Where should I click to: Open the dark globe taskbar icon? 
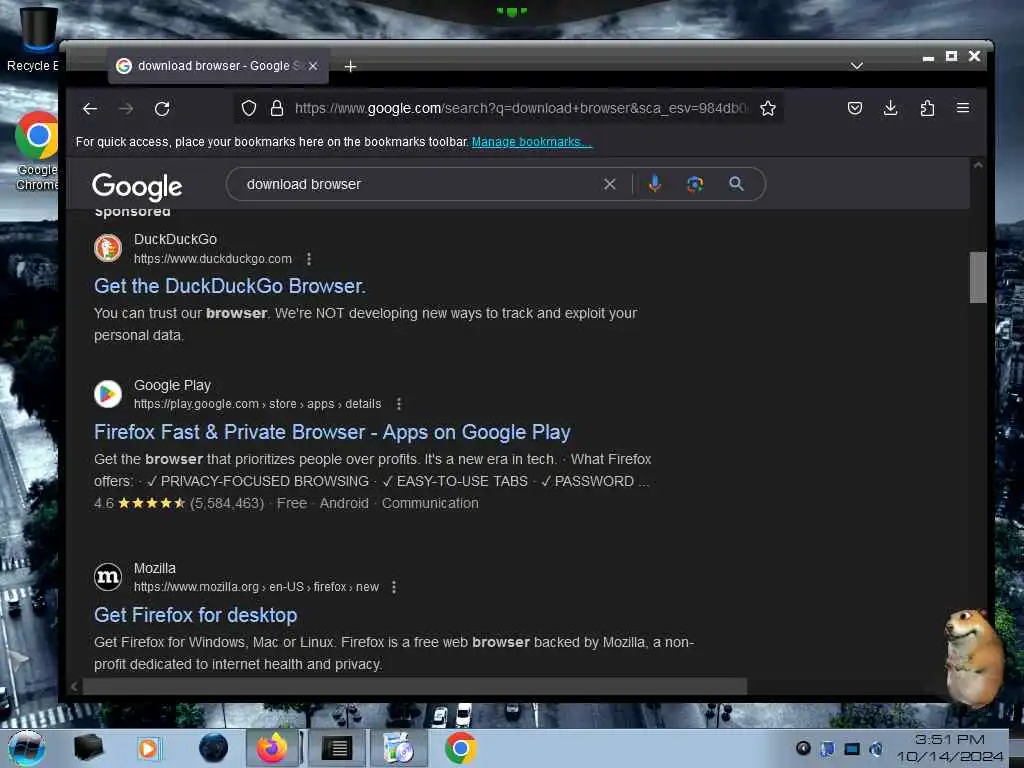213,748
